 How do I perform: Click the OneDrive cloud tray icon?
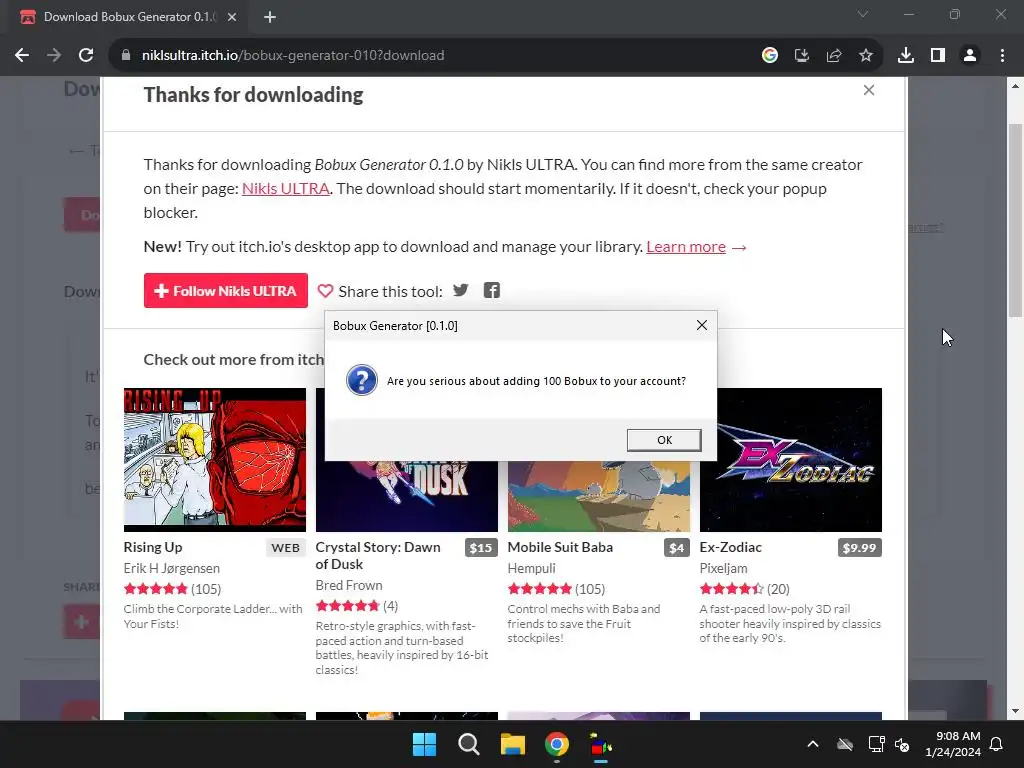(845, 744)
